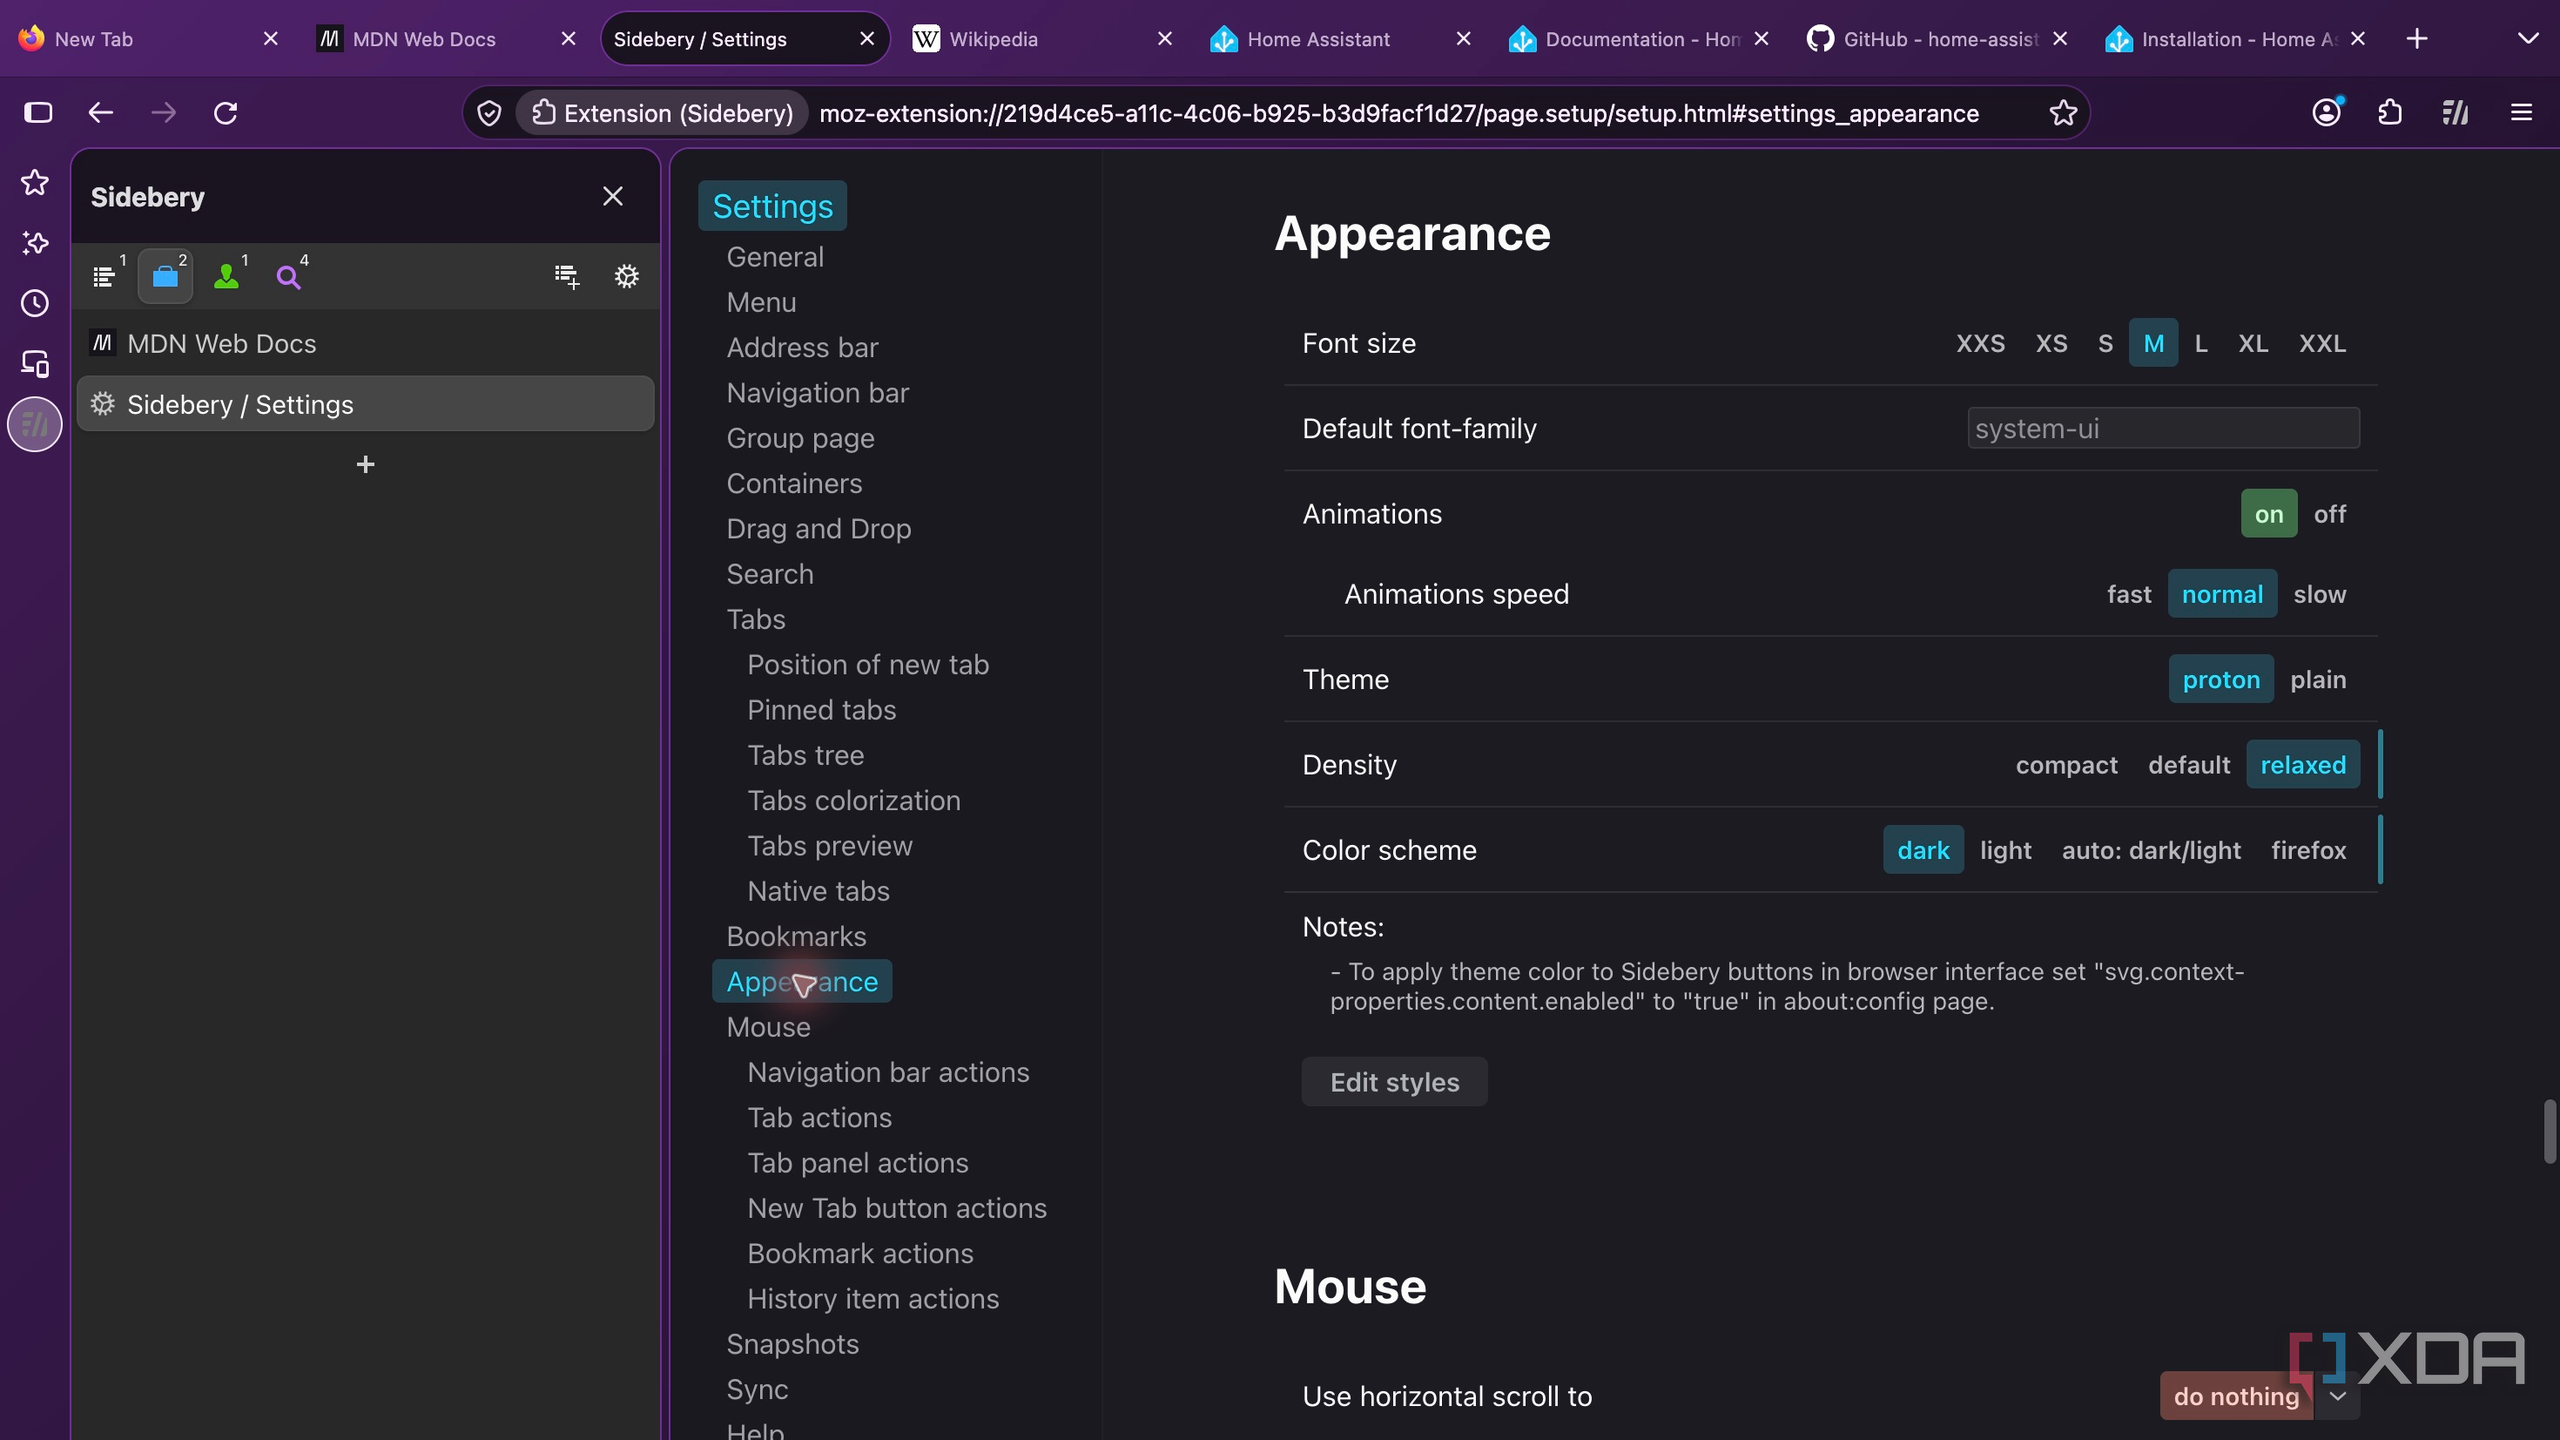The height and width of the screenshot is (1440, 2560).
Task: Pick XL Font size
Action: click(2253, 344)
